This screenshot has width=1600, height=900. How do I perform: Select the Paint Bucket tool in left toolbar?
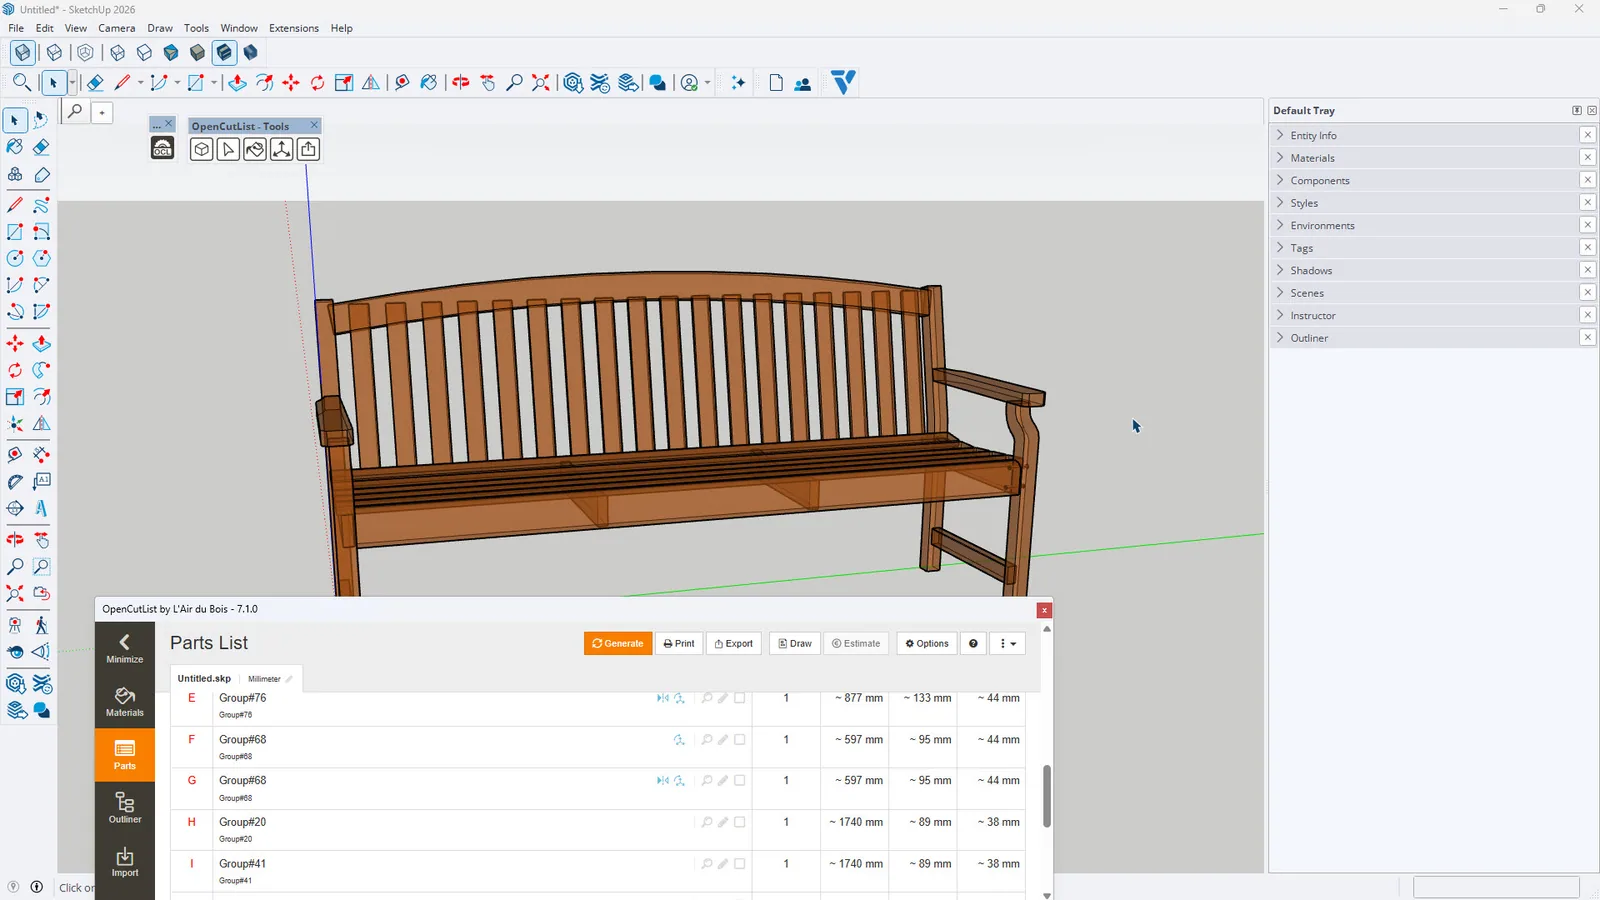coord(15,147)
